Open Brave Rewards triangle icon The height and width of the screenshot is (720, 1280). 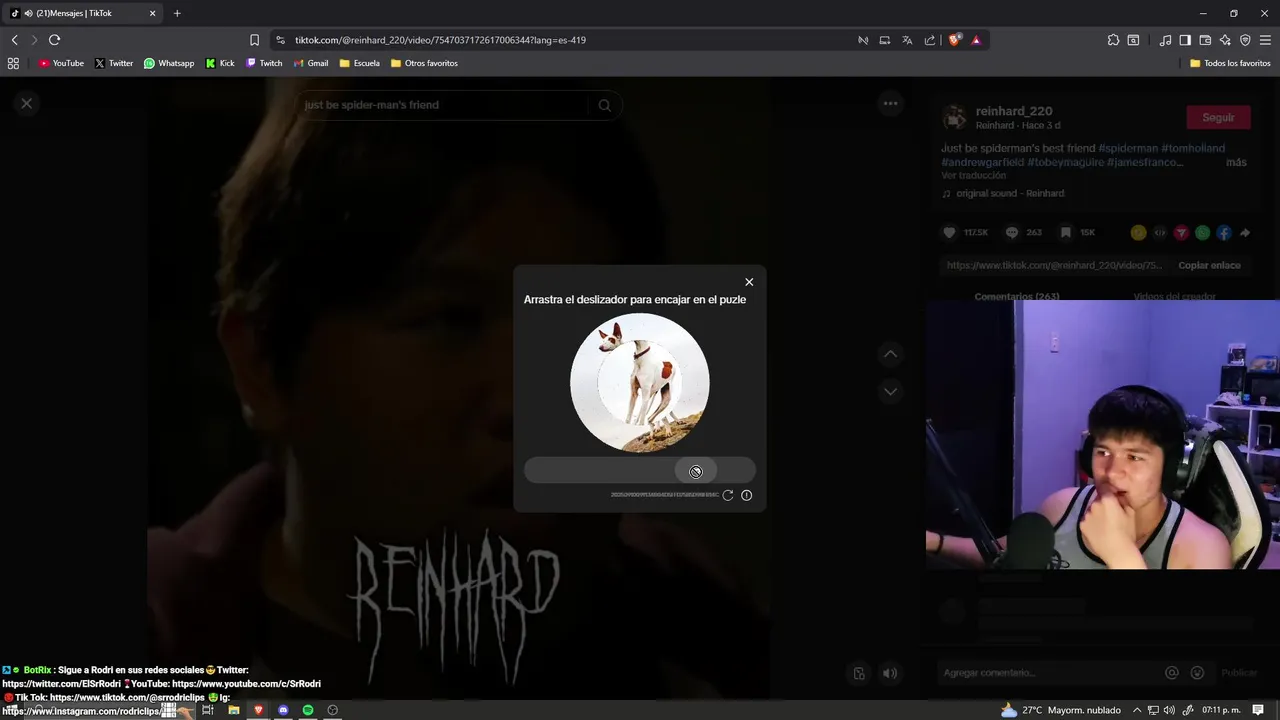point(976,40)
